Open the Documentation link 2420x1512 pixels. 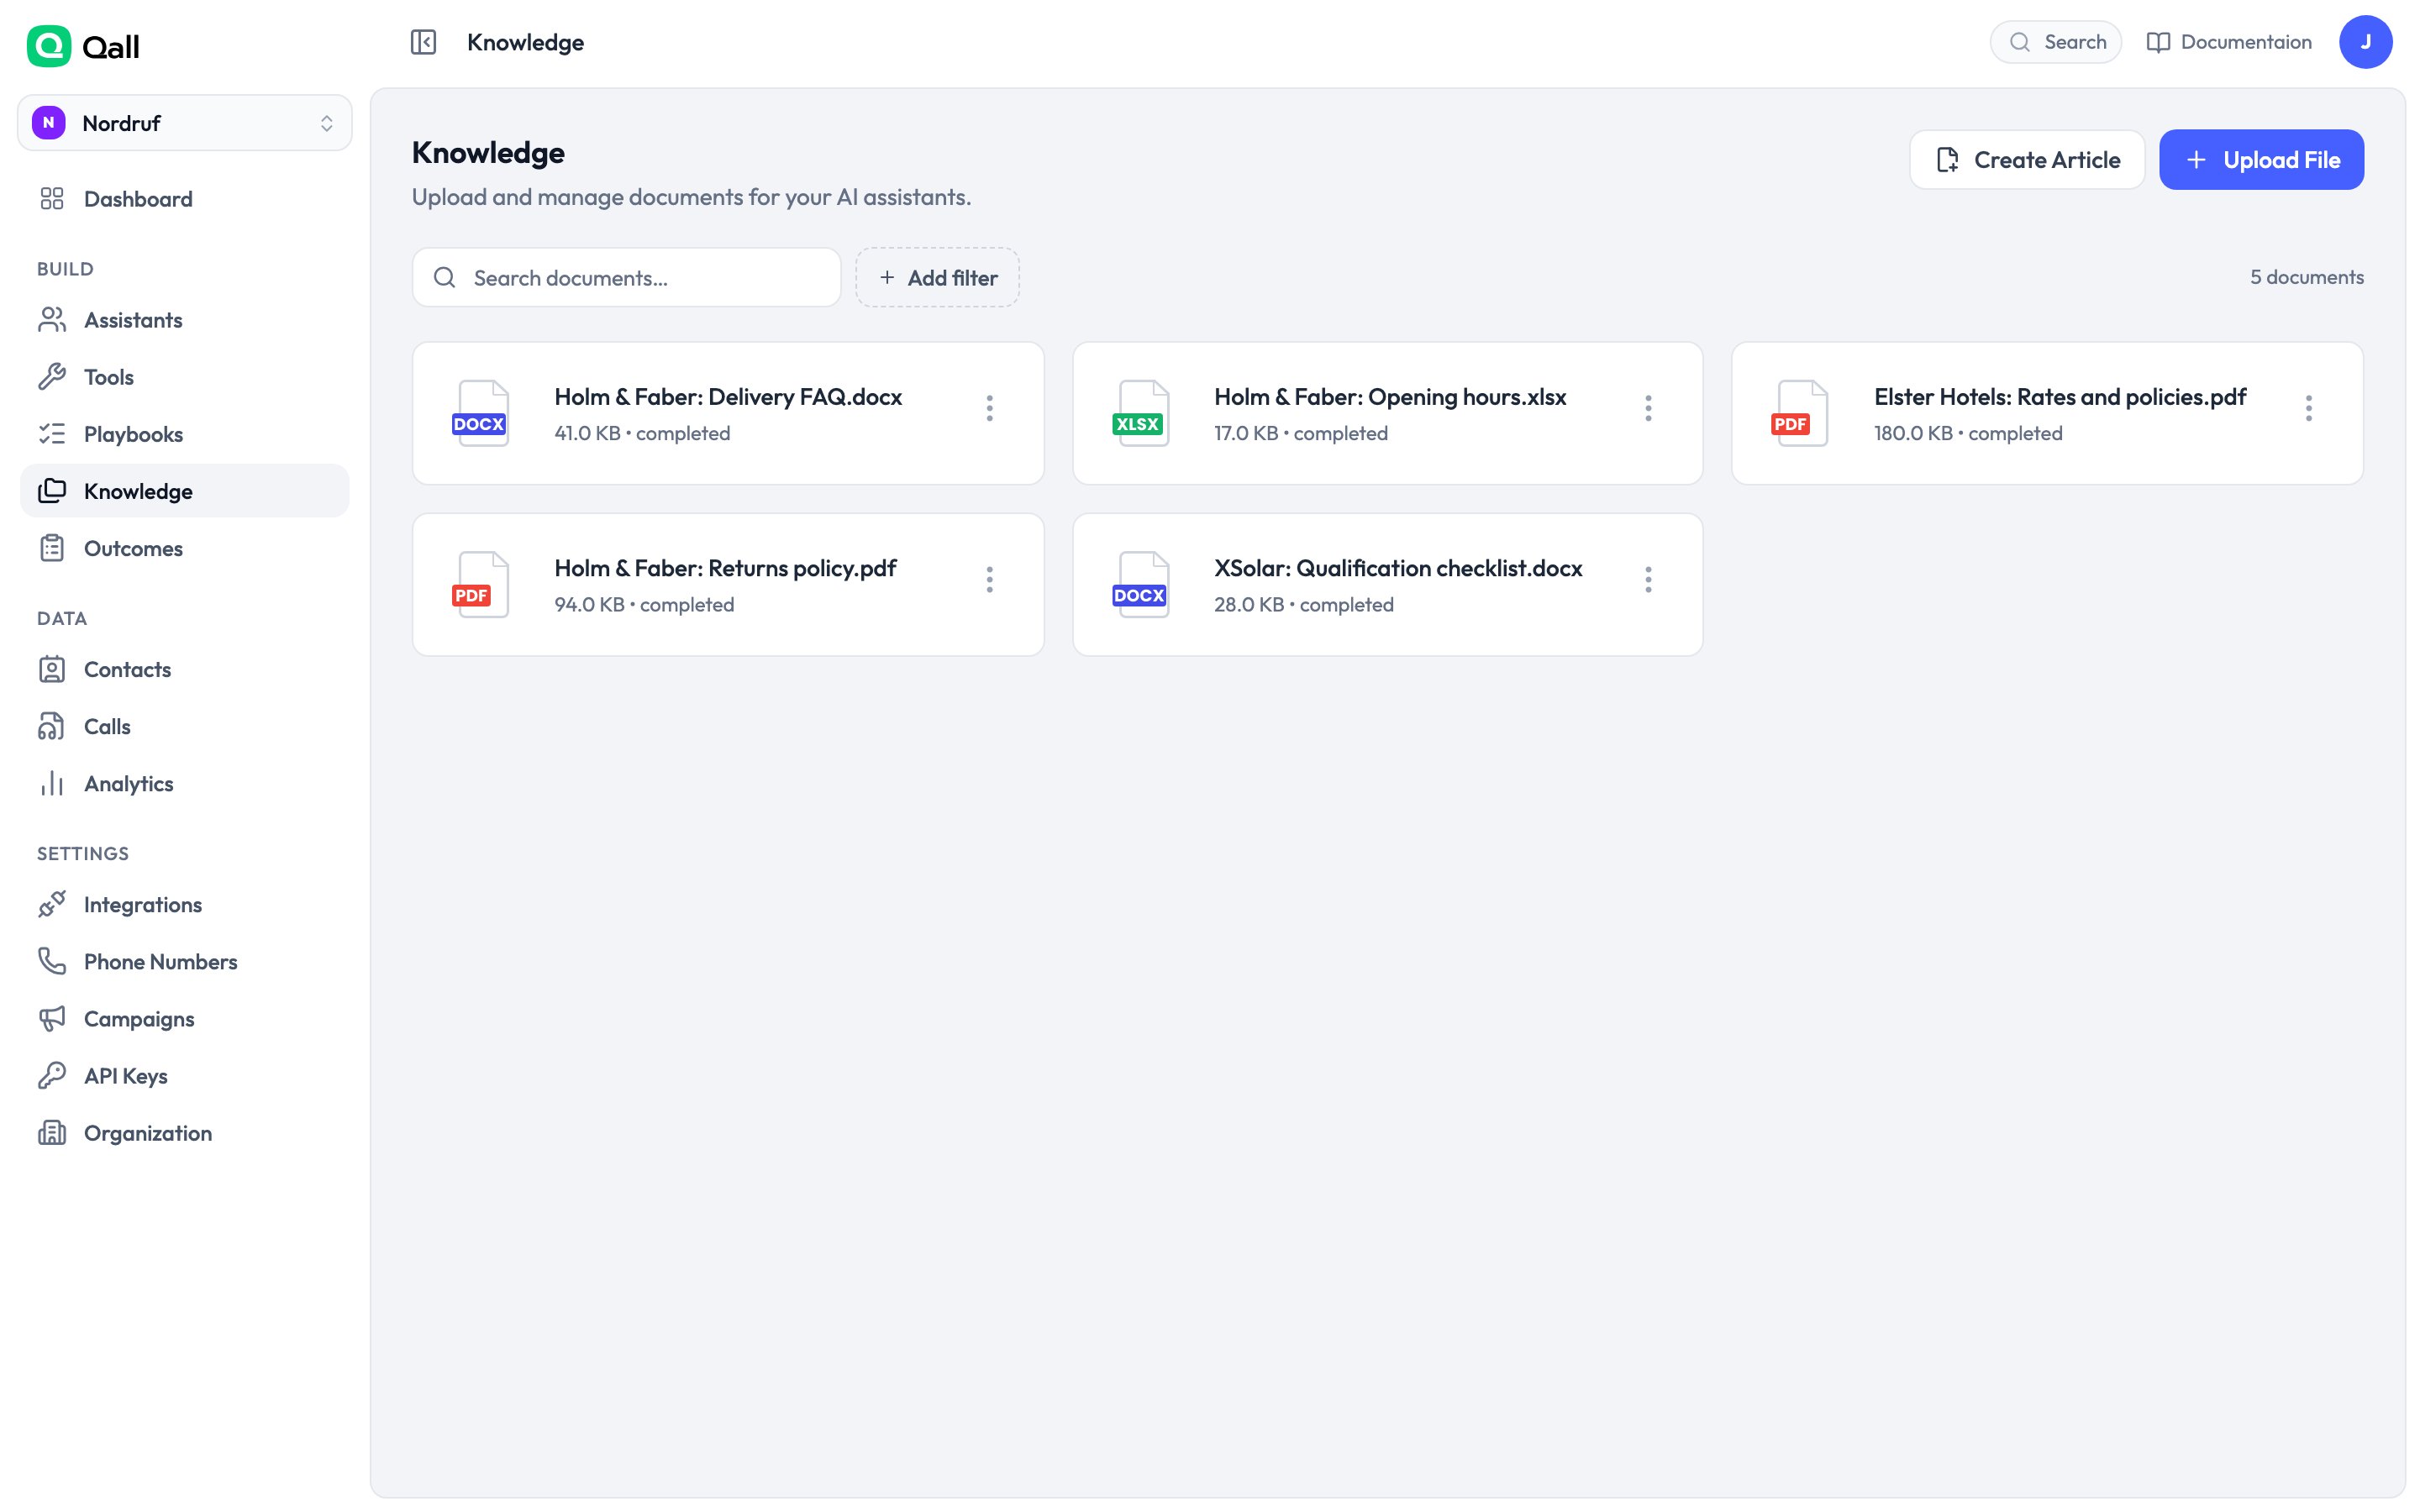click(x=2229, y=42)
